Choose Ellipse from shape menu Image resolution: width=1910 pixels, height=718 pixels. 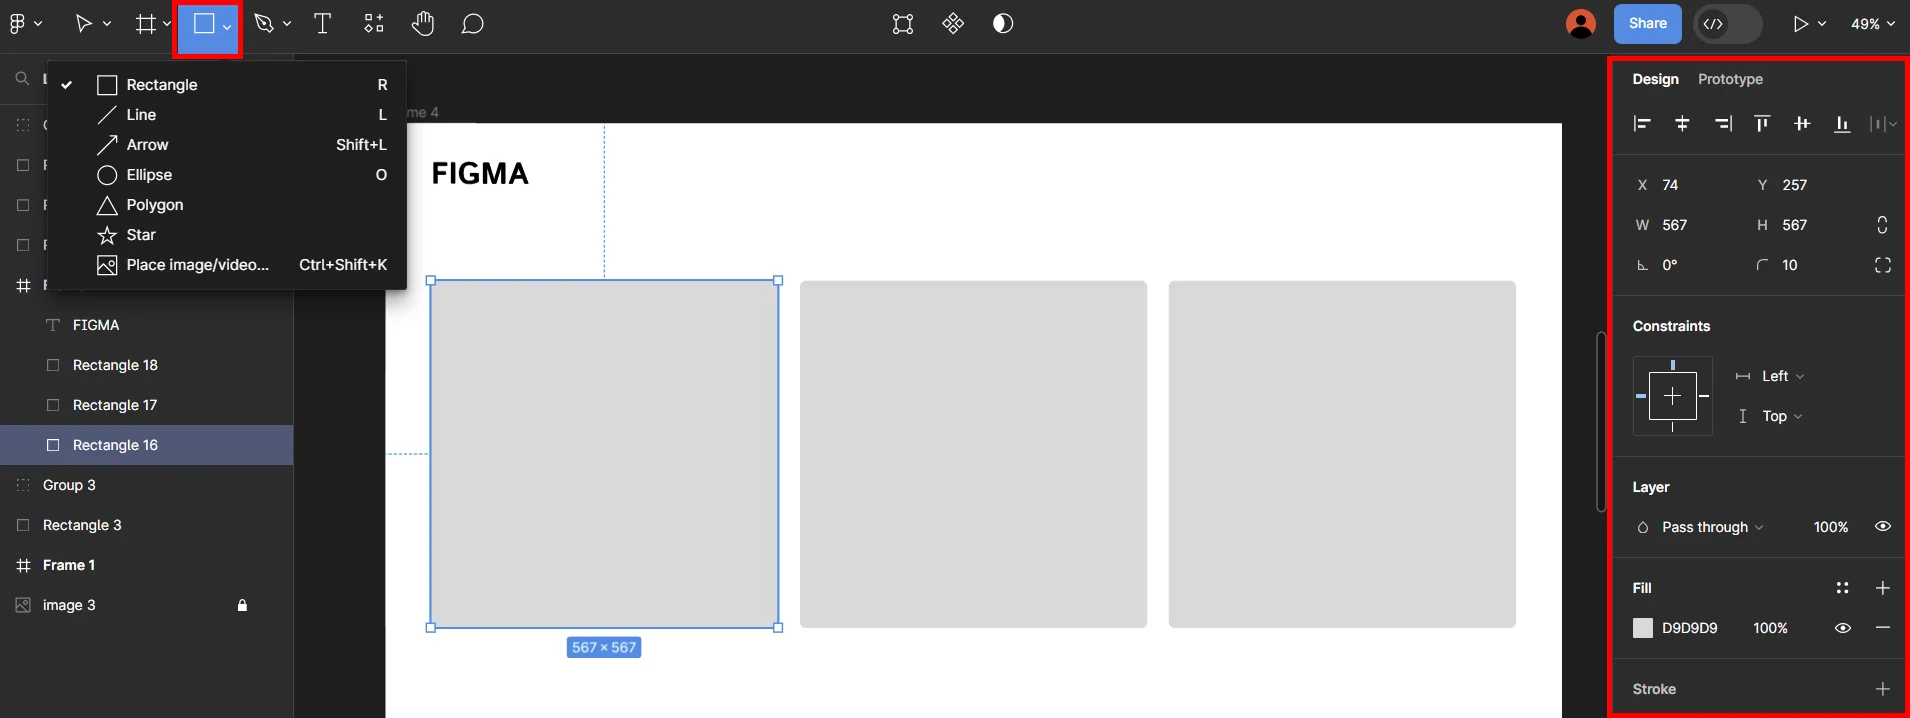click(227, 175)
